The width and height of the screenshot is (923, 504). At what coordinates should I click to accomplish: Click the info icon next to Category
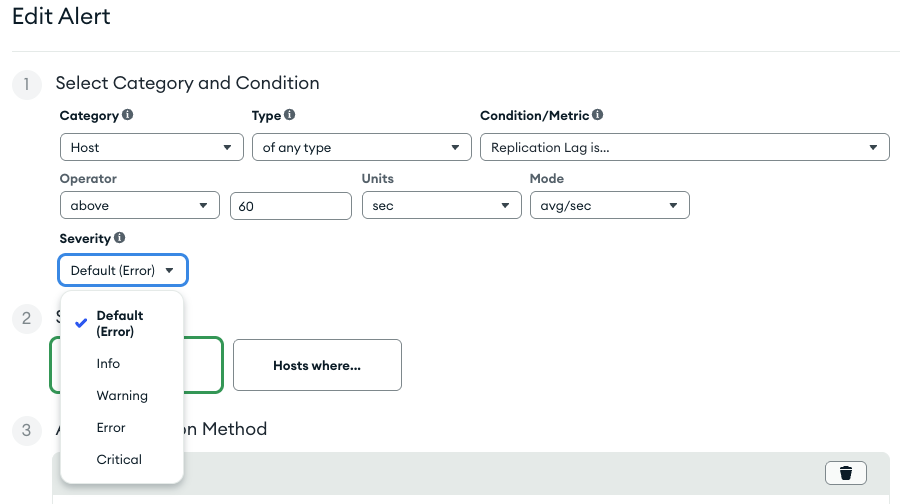pyautogui.click(x=128, y=116)
